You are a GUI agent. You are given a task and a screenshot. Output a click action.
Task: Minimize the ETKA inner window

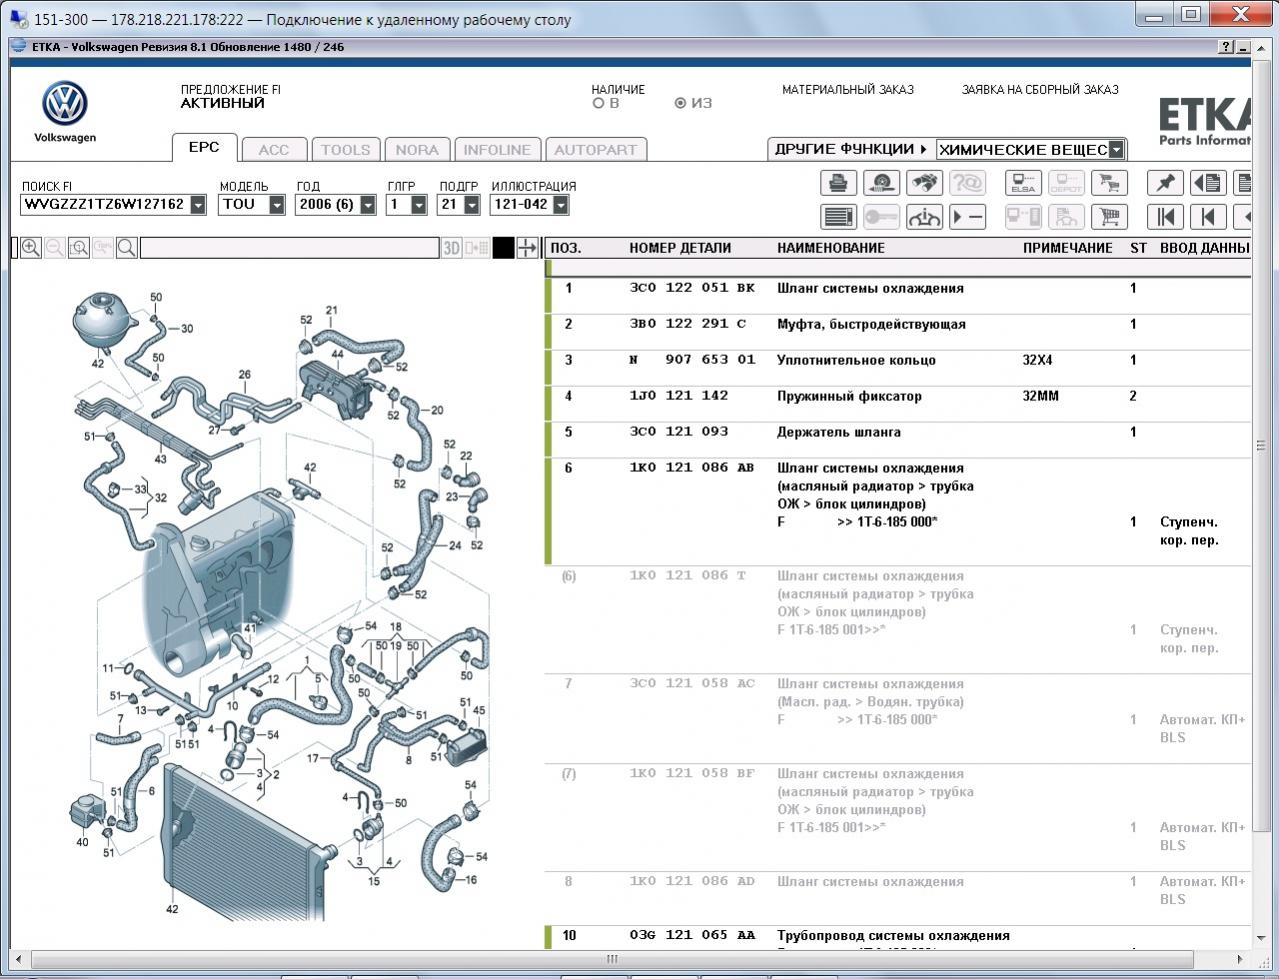(1243, 47)
